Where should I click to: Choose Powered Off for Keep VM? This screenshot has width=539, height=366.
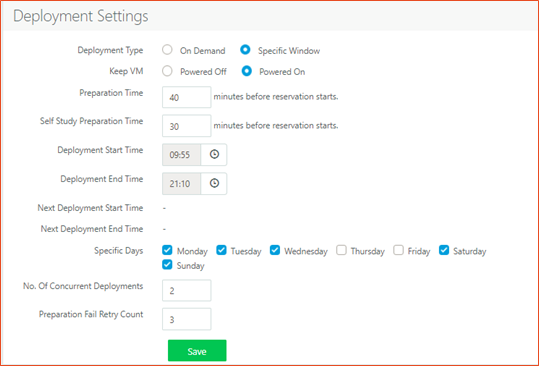(167, 71)
